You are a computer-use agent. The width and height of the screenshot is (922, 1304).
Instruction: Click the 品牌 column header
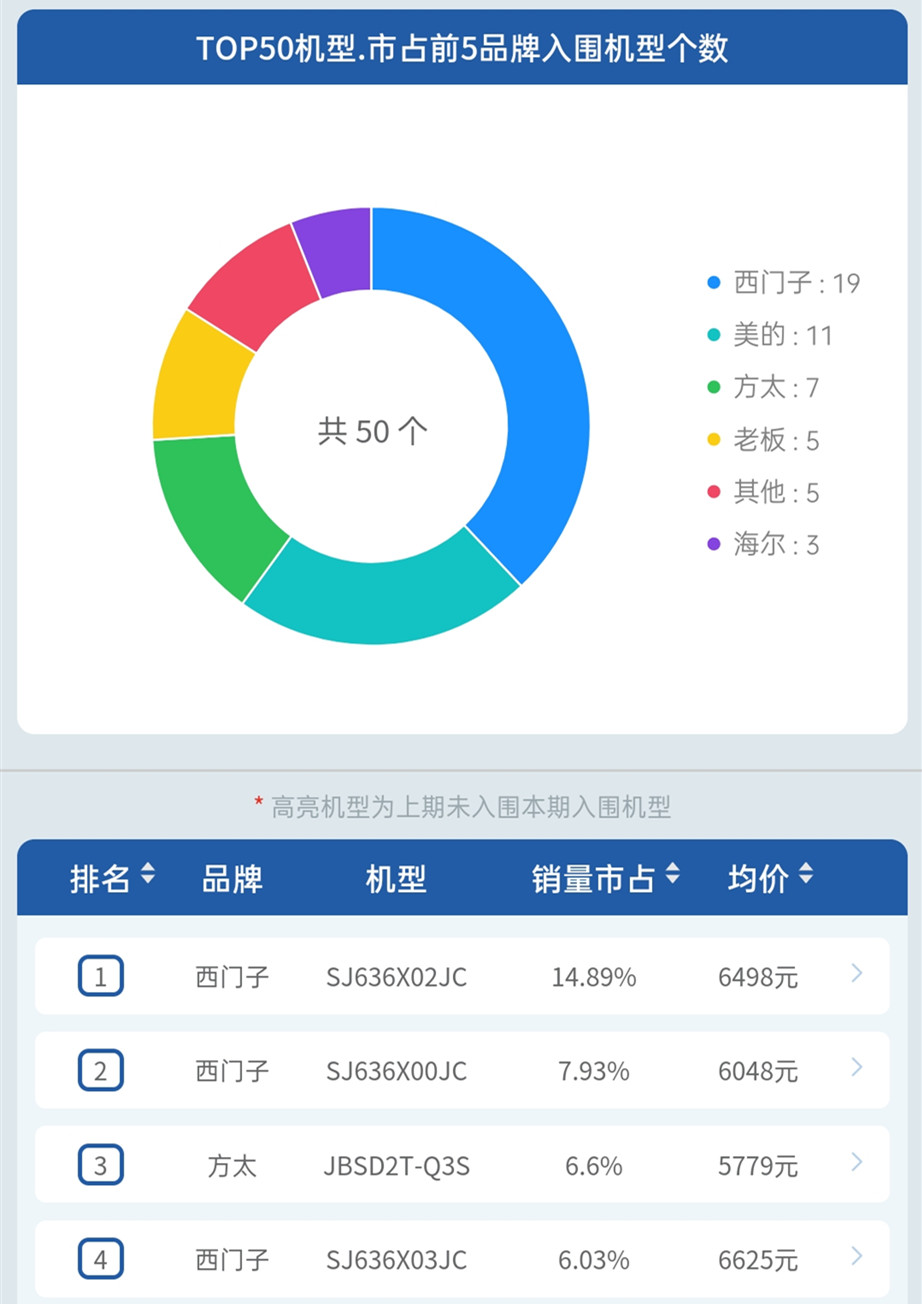click(x=232, y=877)
